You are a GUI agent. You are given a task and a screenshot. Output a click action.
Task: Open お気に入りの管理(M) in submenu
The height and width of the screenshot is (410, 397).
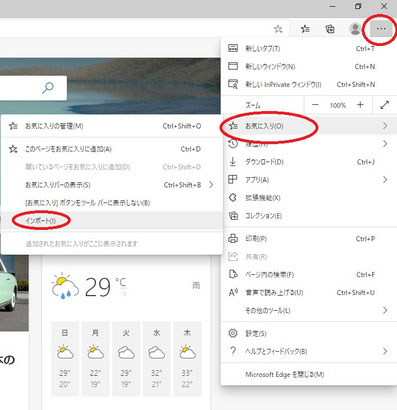[x=112, y=126]
